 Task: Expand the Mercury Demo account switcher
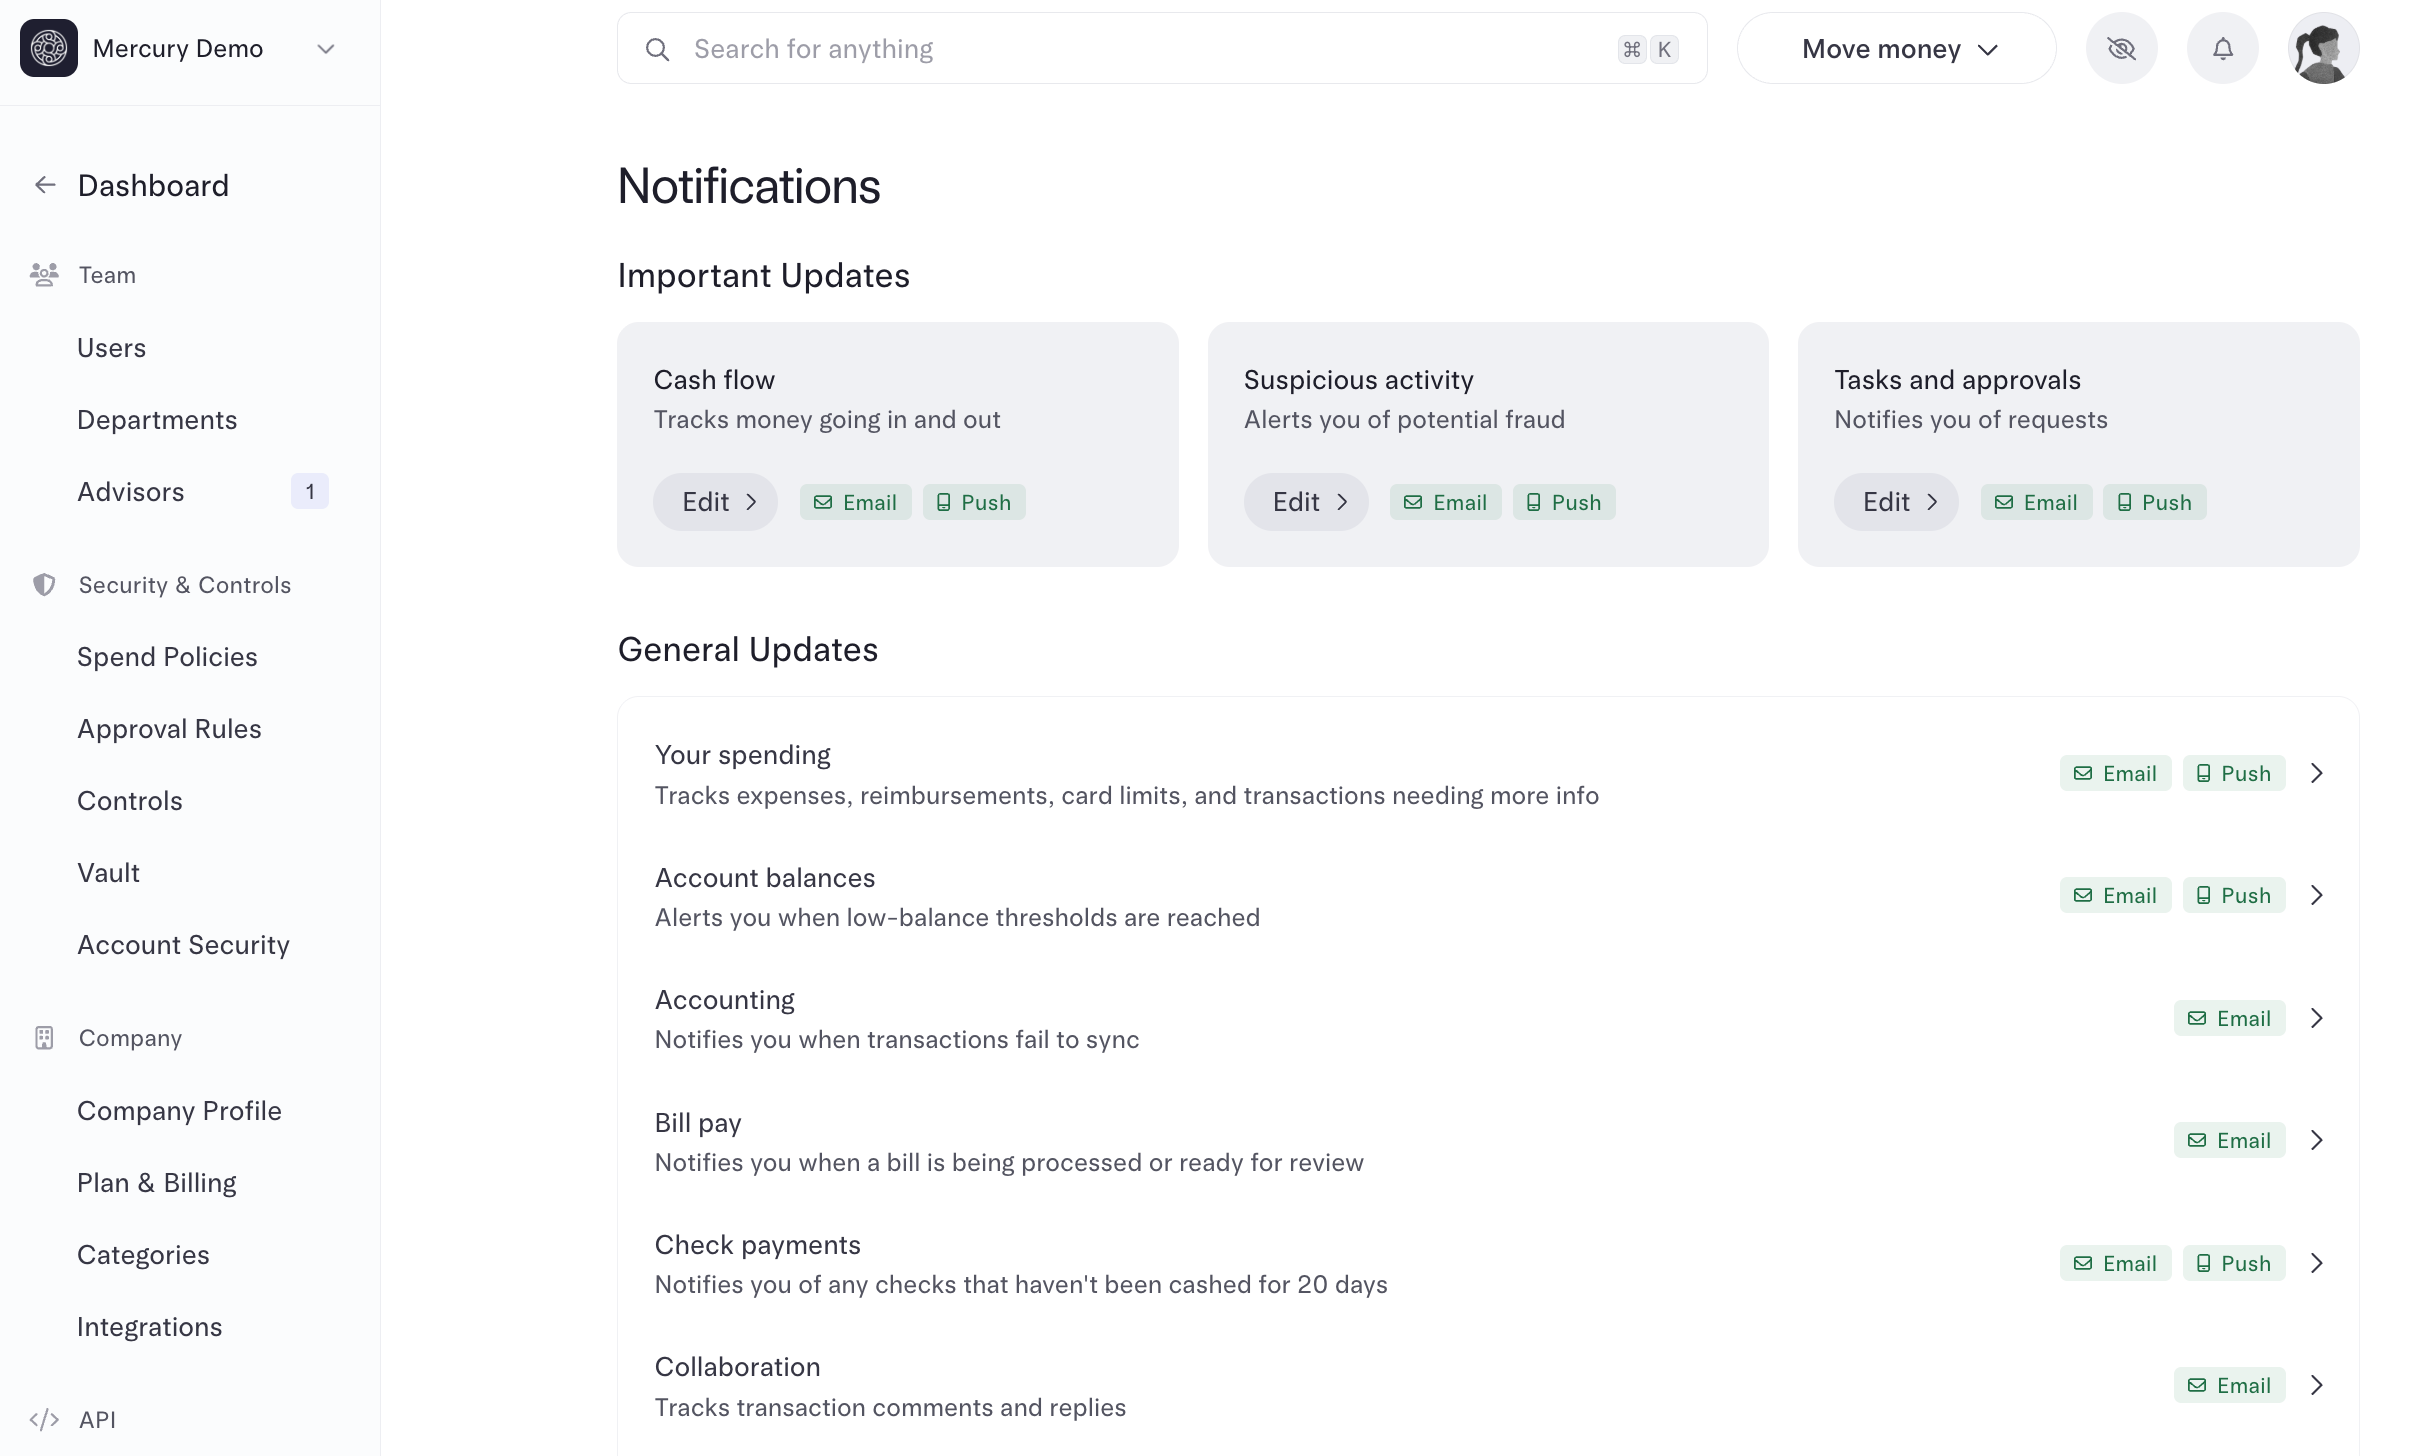[325, 49]
